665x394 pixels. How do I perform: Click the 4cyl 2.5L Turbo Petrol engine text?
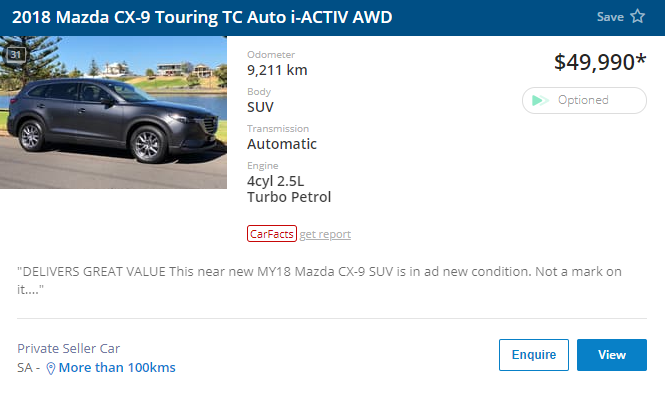click(289, 189)
